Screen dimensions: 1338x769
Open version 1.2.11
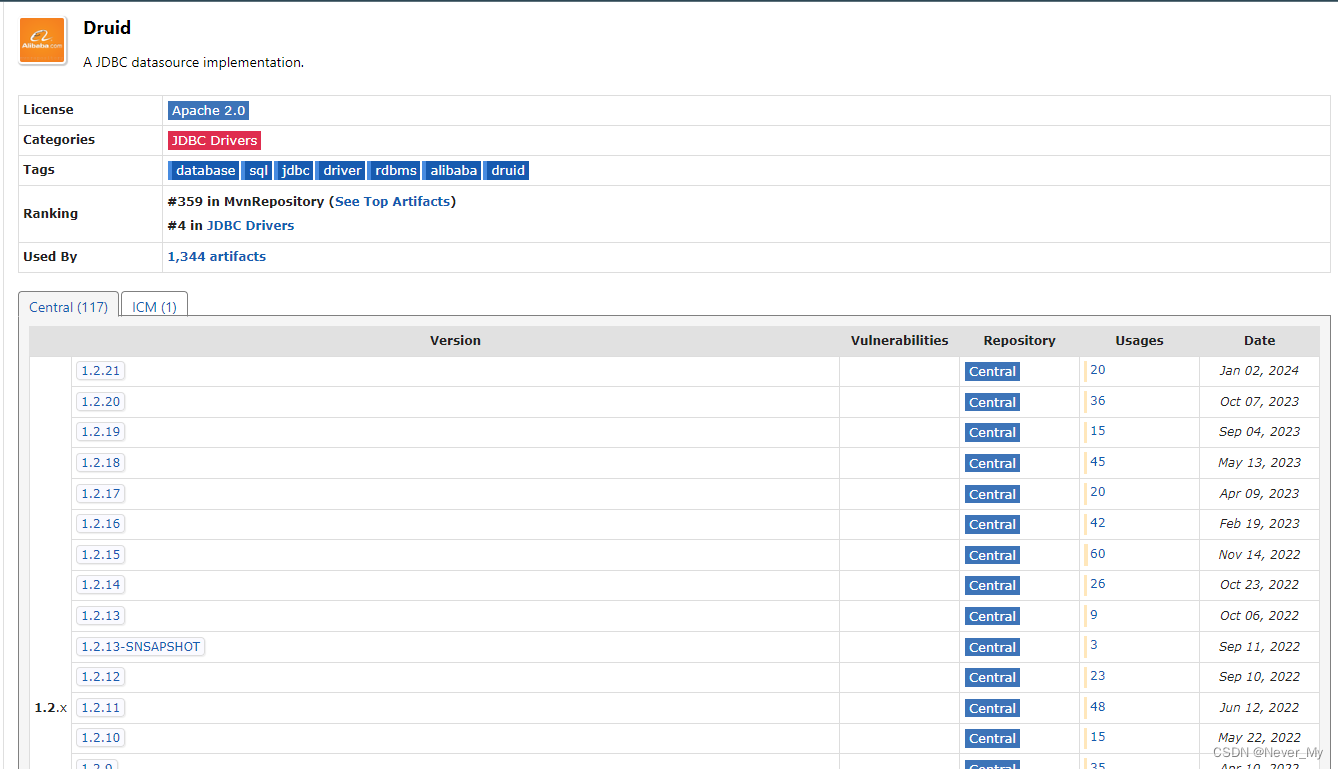(100, 707)
